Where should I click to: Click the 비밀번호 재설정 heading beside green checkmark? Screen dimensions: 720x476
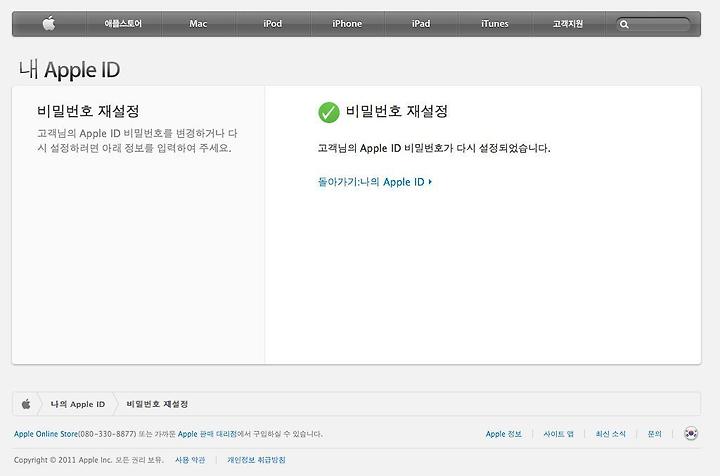click(396, 111)
